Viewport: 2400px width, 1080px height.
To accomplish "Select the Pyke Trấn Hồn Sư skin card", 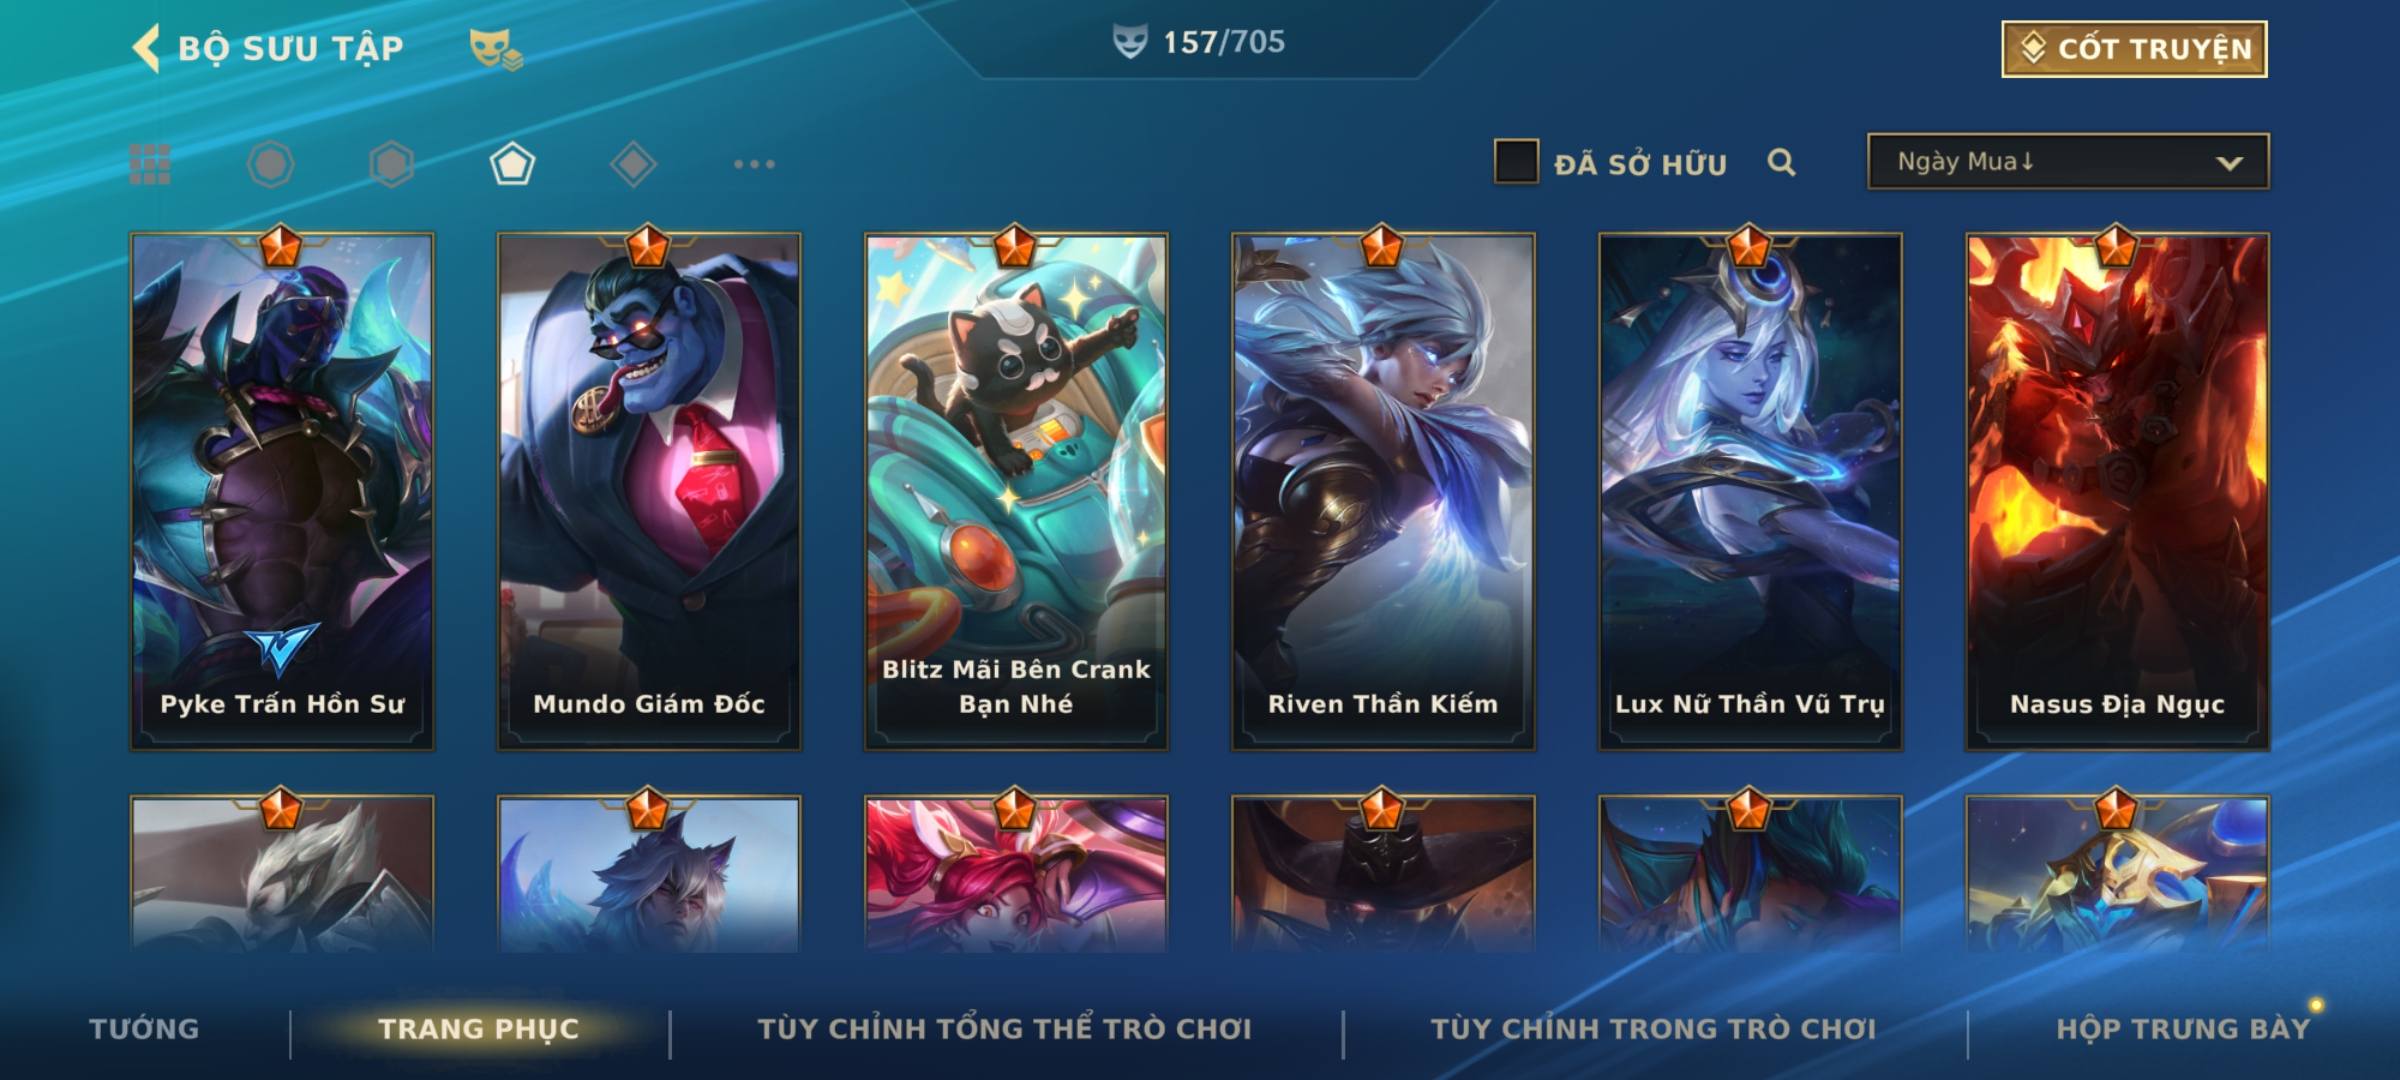I will click(282, 491).
